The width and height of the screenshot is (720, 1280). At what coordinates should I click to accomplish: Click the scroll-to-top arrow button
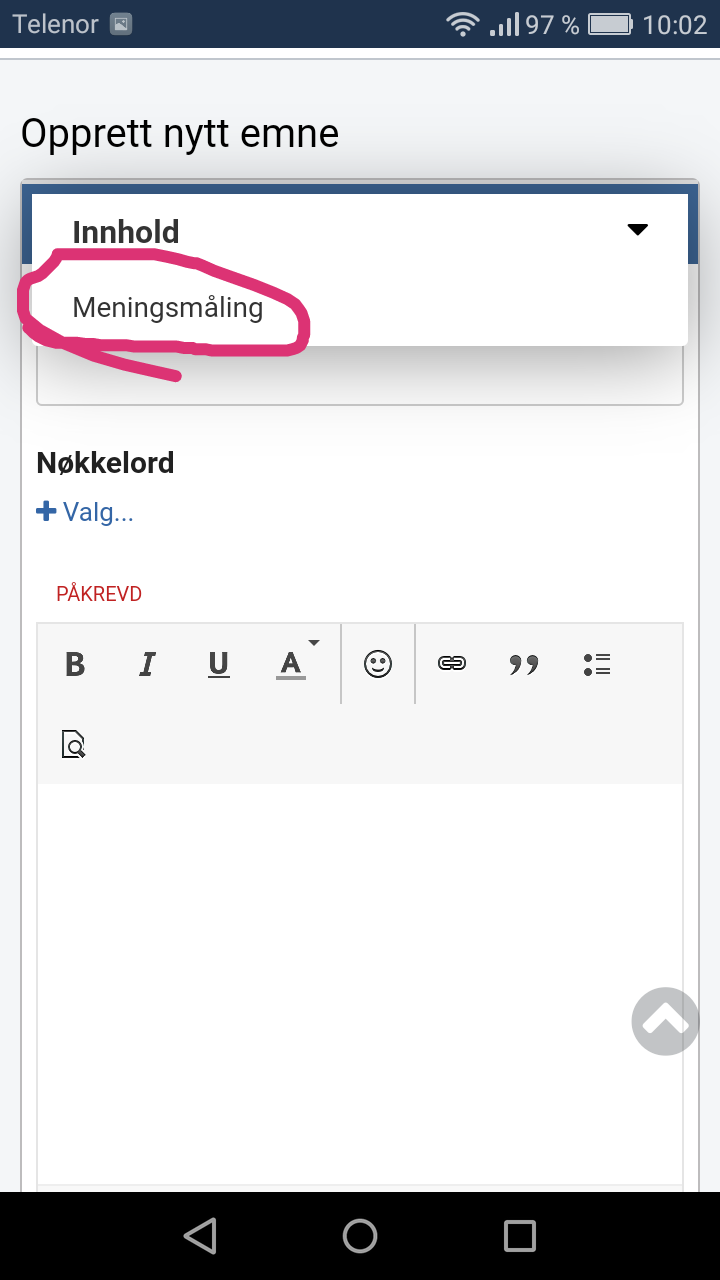(665, 1021)
